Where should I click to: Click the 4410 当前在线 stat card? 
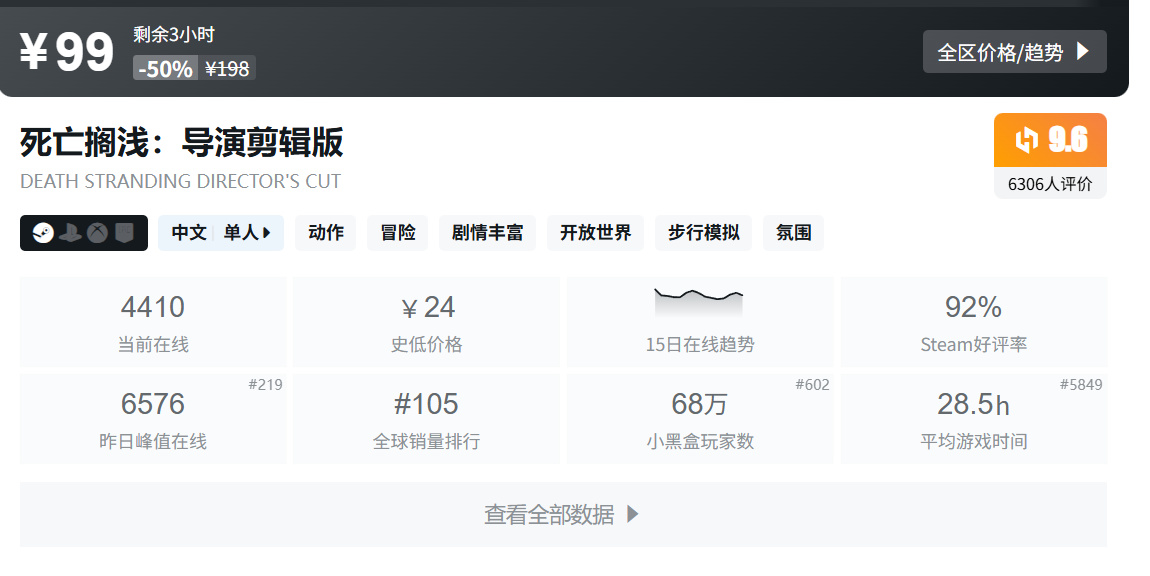tap(153, 321)
